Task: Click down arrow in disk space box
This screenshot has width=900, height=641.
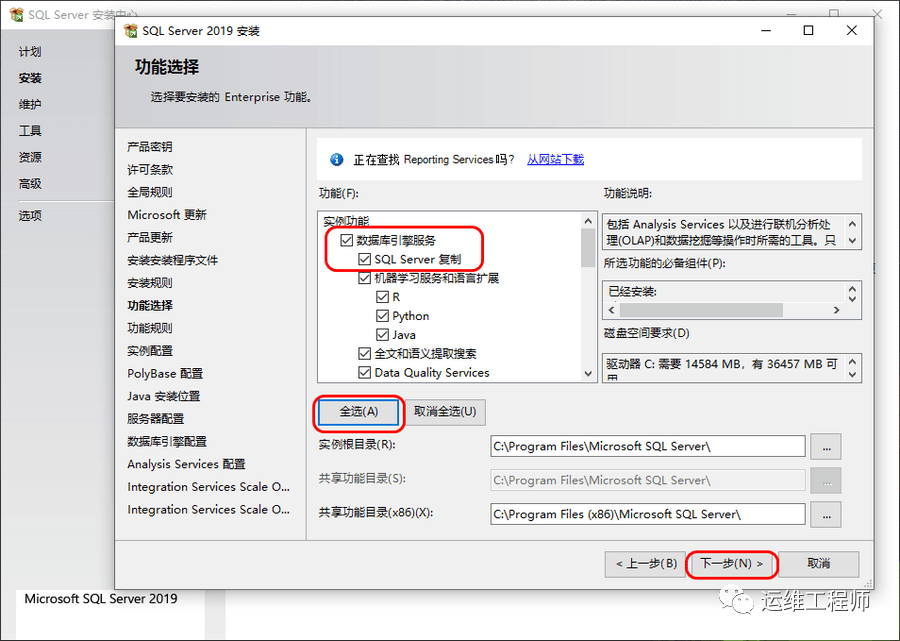Action: point(852,375)
